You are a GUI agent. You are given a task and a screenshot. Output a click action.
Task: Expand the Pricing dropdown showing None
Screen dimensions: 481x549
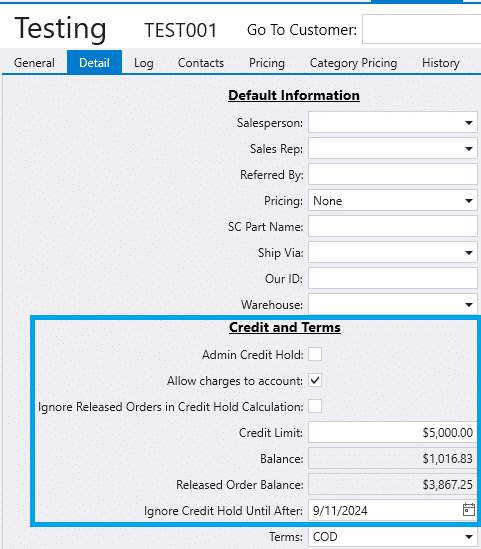coord(469,201)
